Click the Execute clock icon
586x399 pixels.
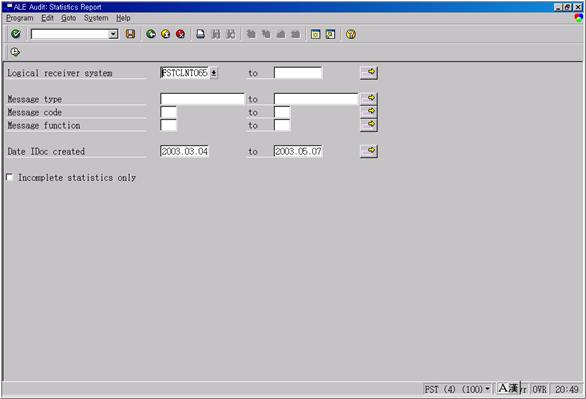click(15, 52)
